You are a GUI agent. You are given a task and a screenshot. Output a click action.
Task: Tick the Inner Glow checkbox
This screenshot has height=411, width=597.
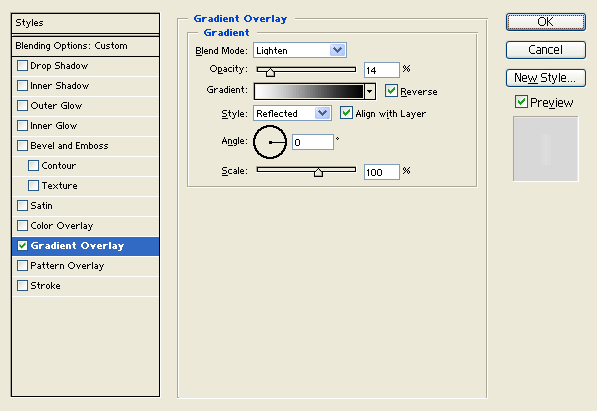click(x=22, y=126)
